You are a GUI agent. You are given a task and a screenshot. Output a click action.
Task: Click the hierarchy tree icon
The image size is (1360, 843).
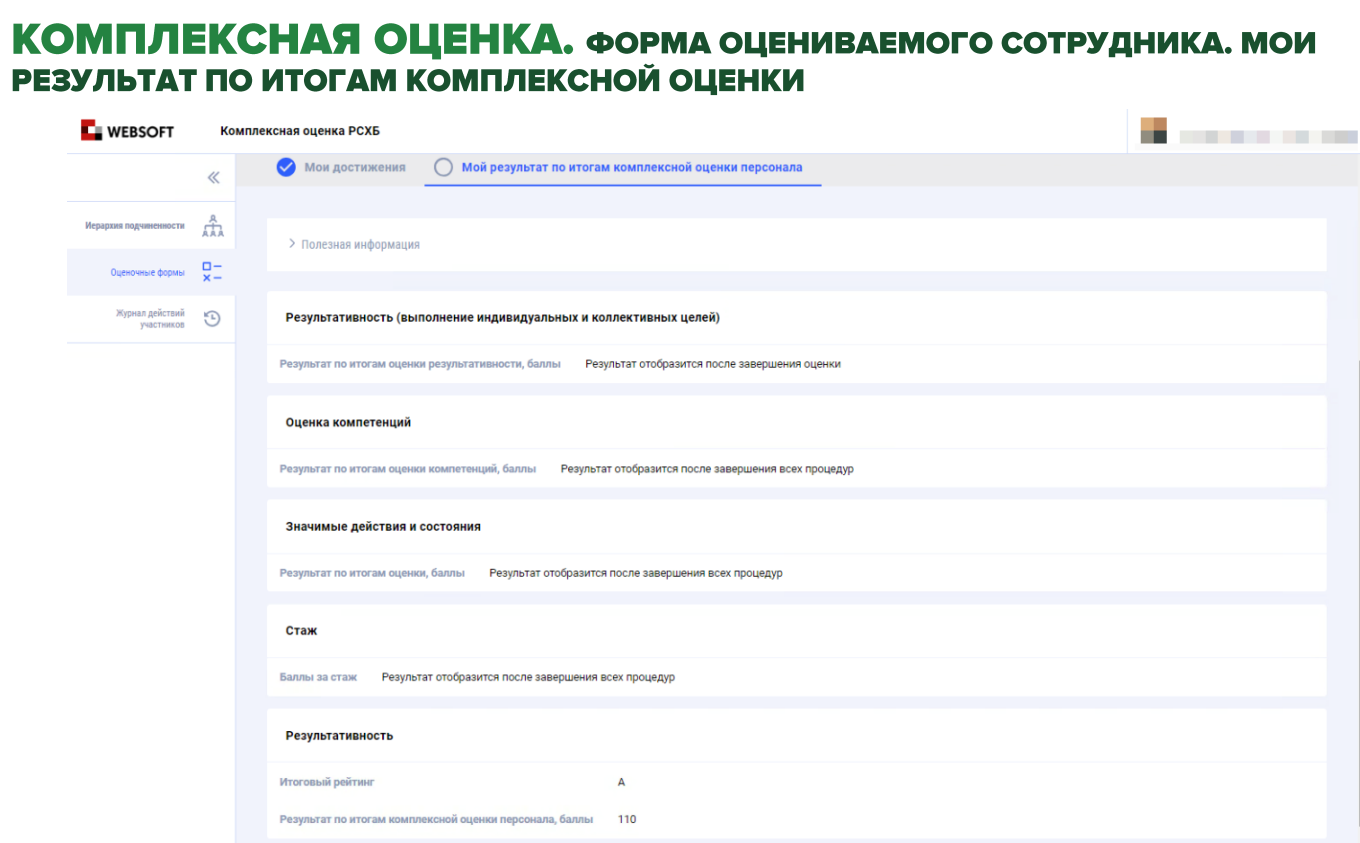(x=212, y=226)
